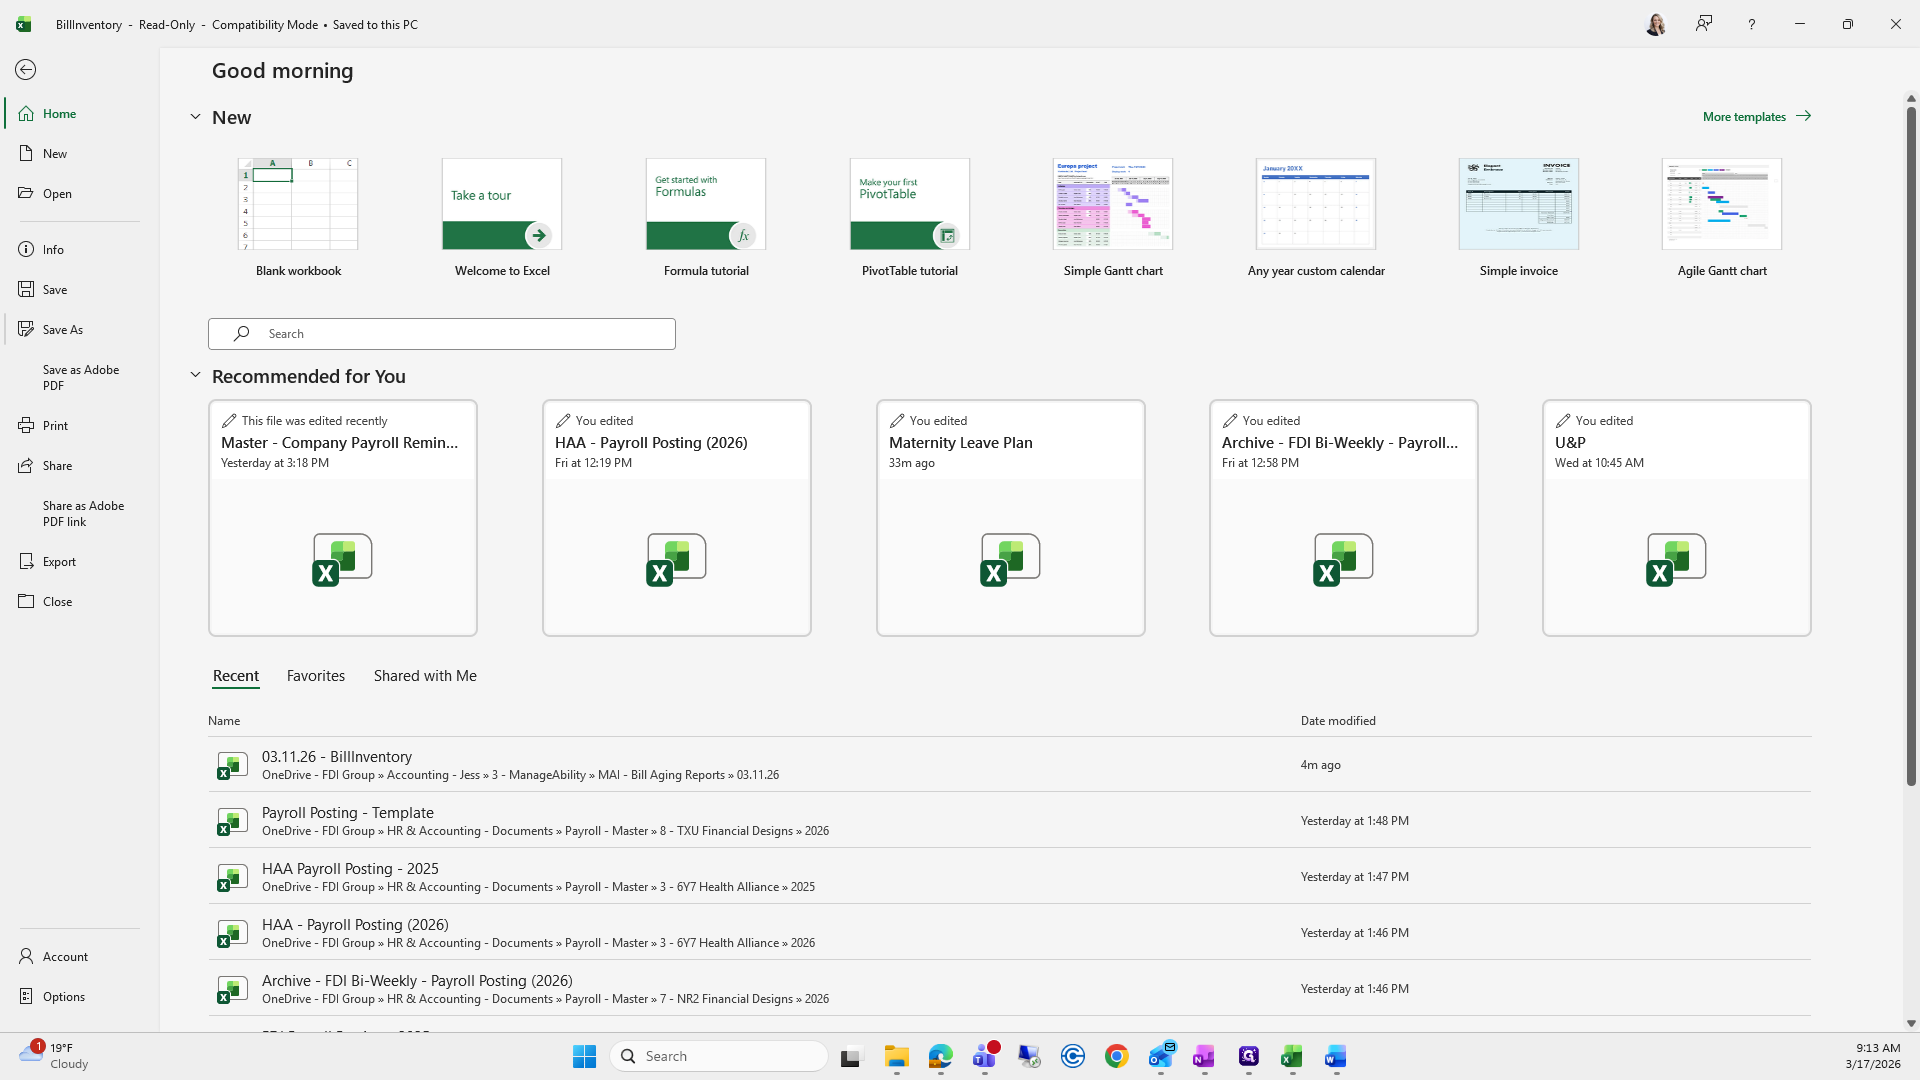
Task: Open Account settings in the sidebar
Action: 65,956
